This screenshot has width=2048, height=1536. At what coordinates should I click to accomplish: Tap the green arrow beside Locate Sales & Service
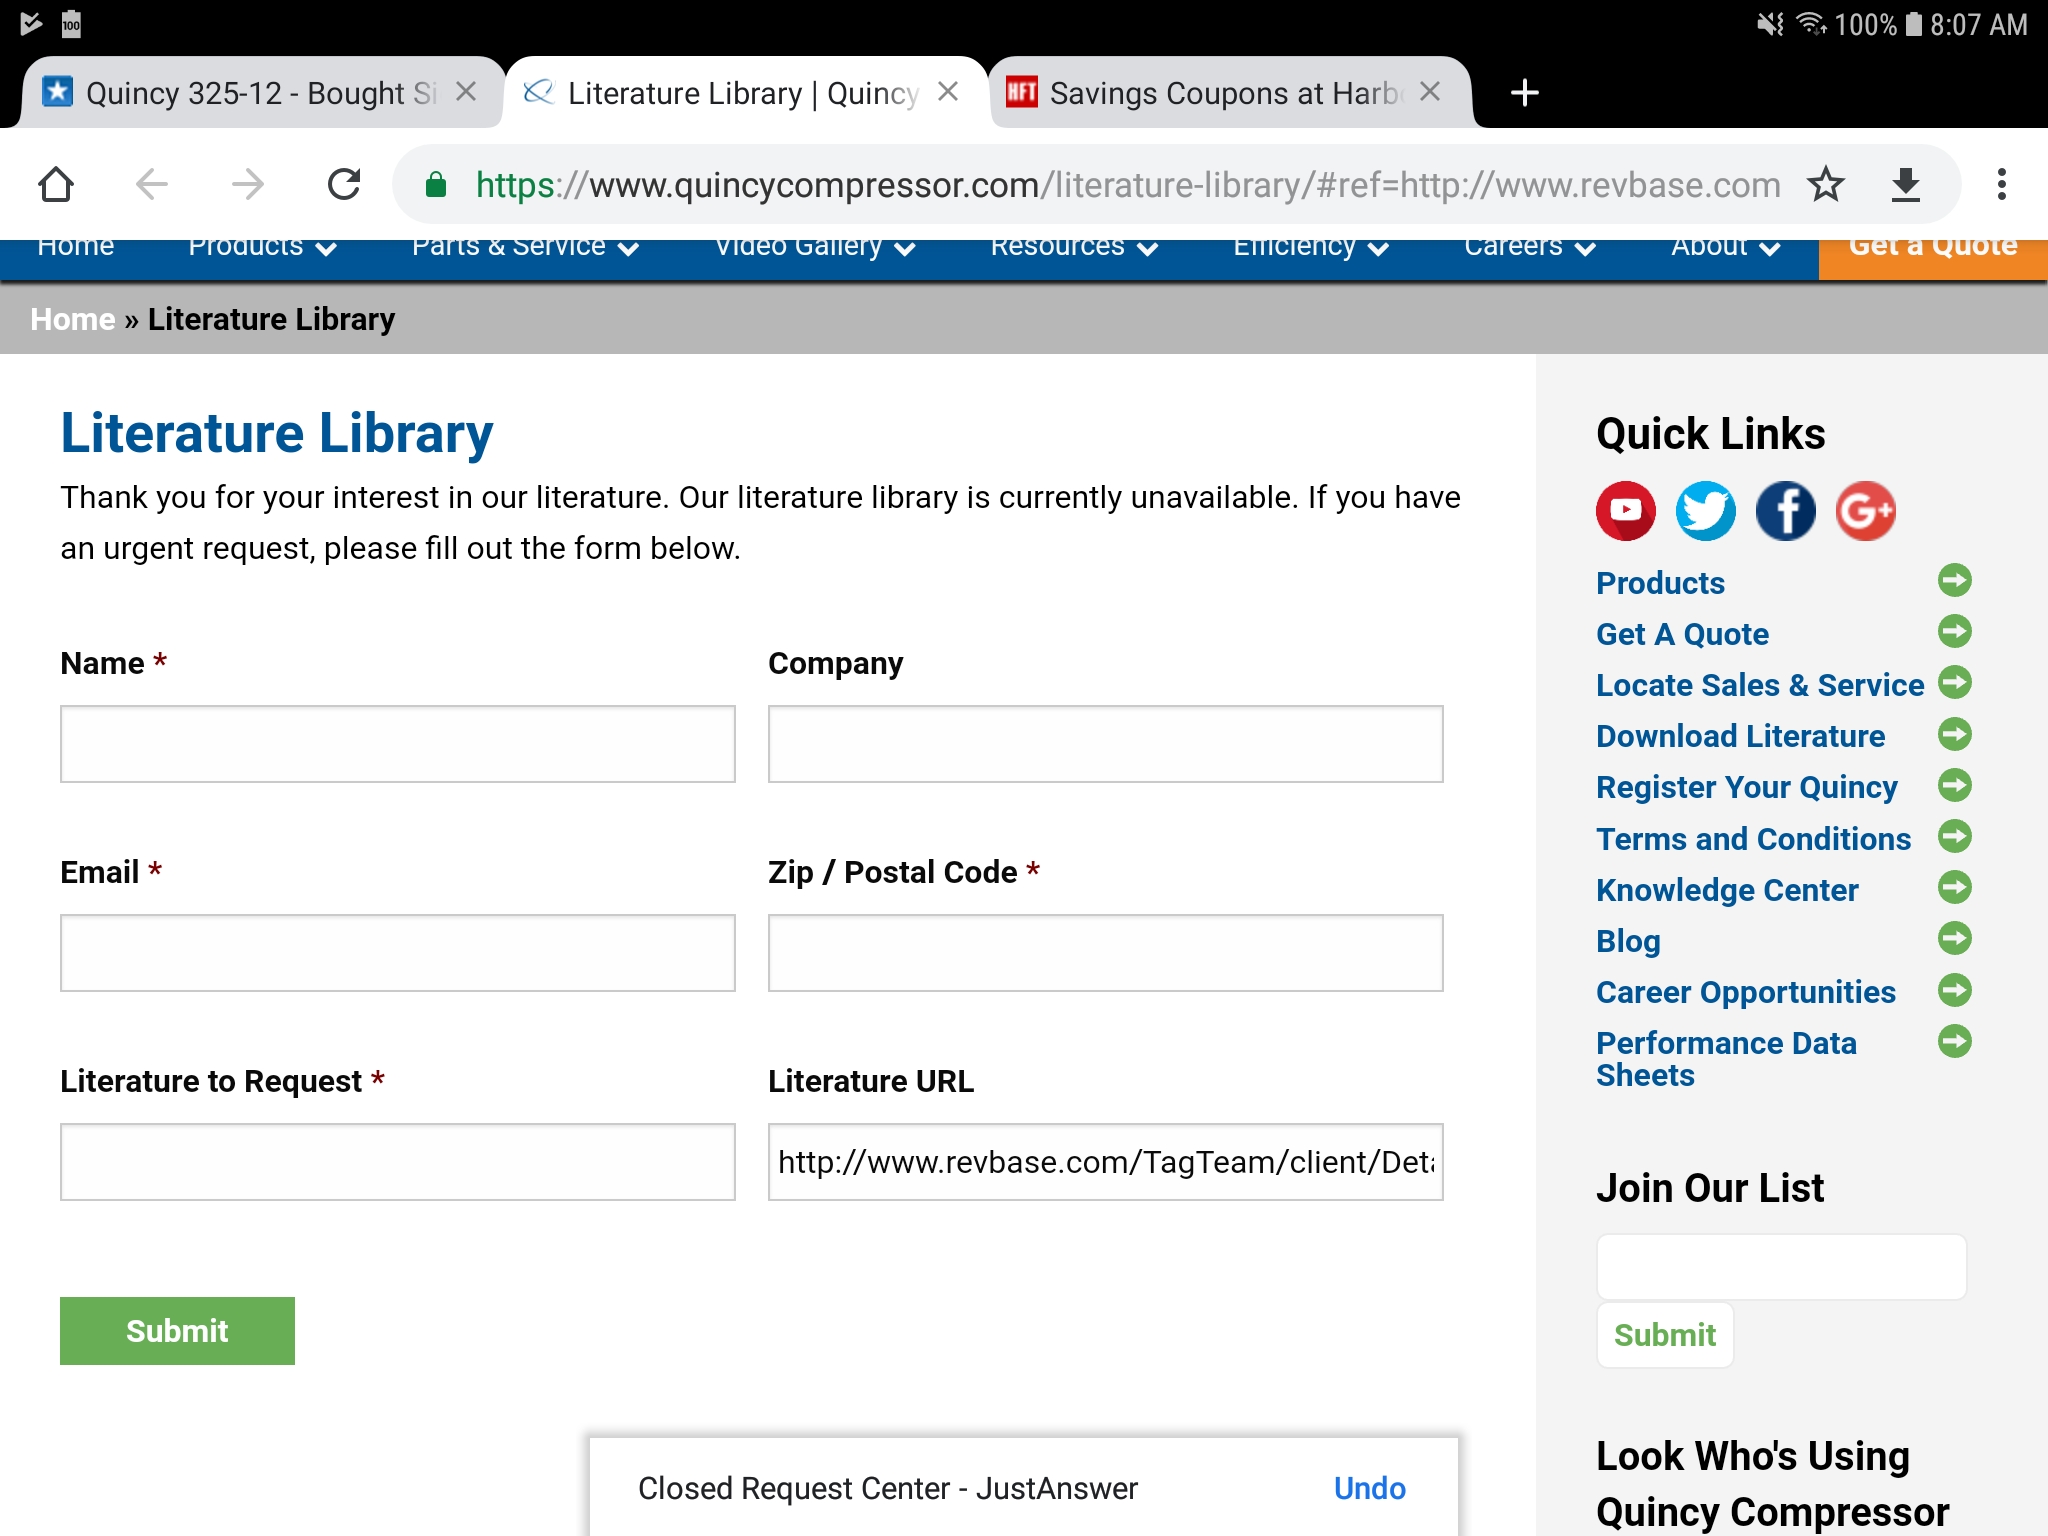(1955, 682)
